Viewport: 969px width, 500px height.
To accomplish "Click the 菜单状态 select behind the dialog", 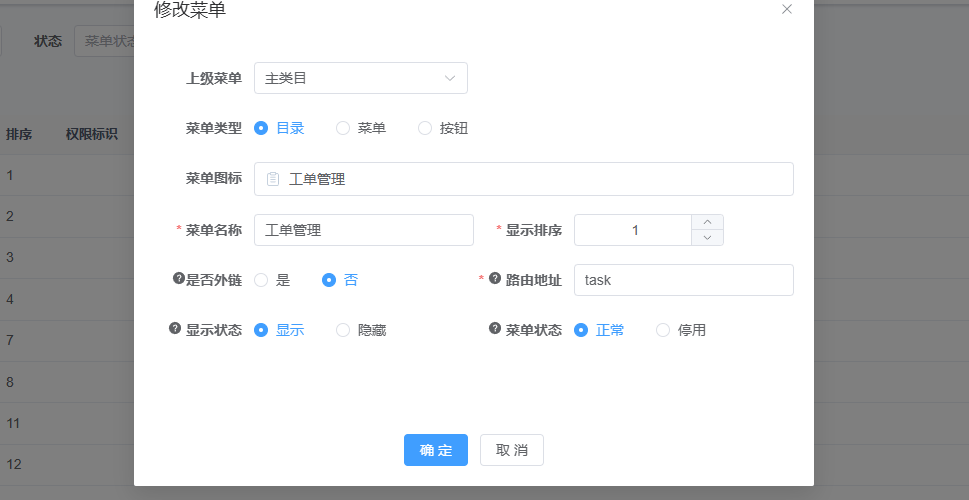I will [104, 41].
